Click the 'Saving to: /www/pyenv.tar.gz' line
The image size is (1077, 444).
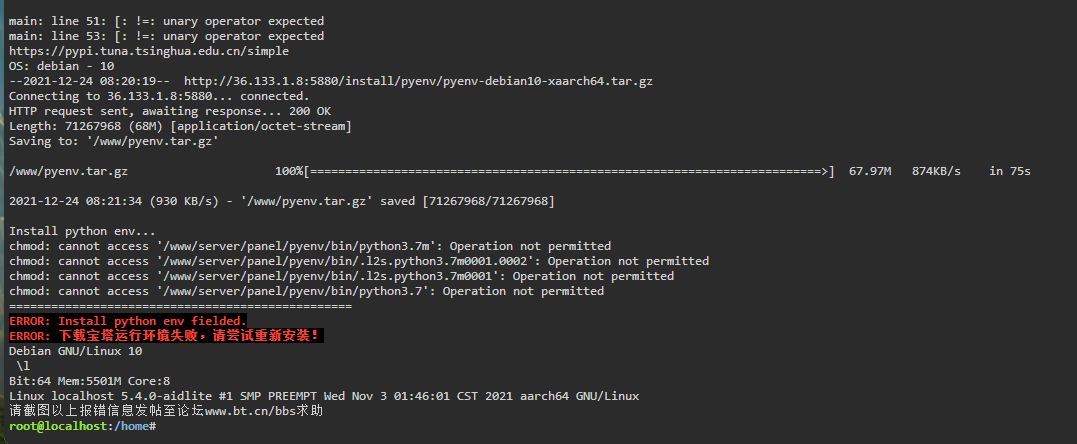click(114, 142)
